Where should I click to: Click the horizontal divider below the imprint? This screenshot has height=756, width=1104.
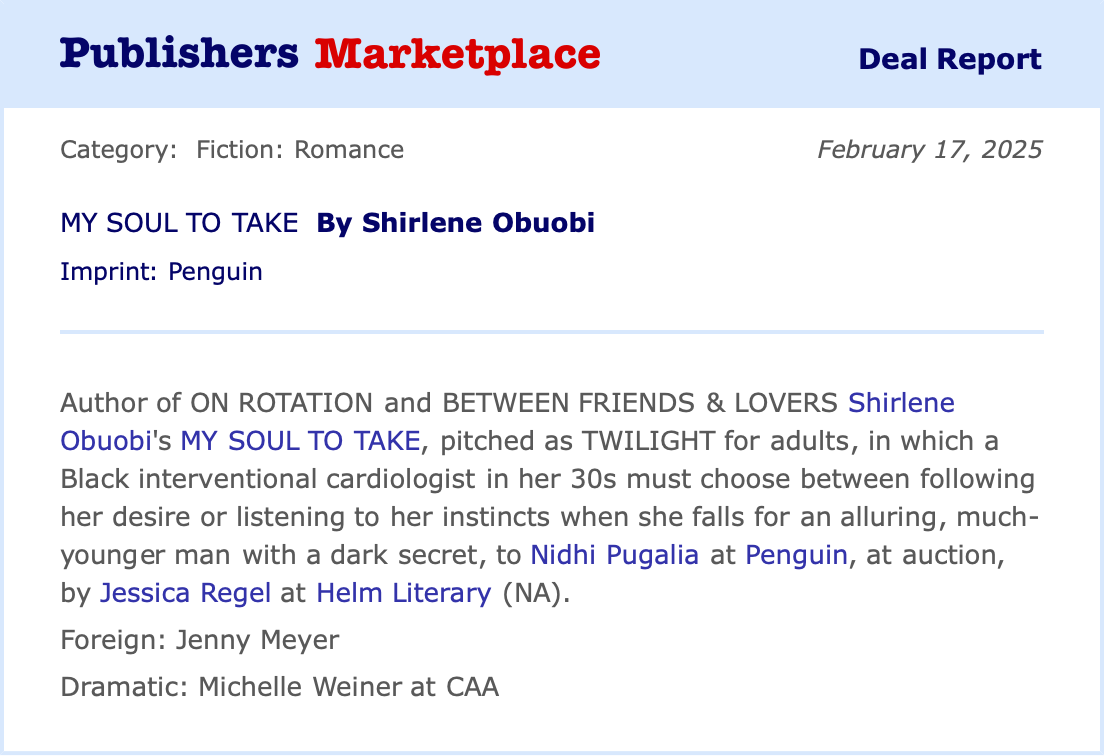pos(552,331)
